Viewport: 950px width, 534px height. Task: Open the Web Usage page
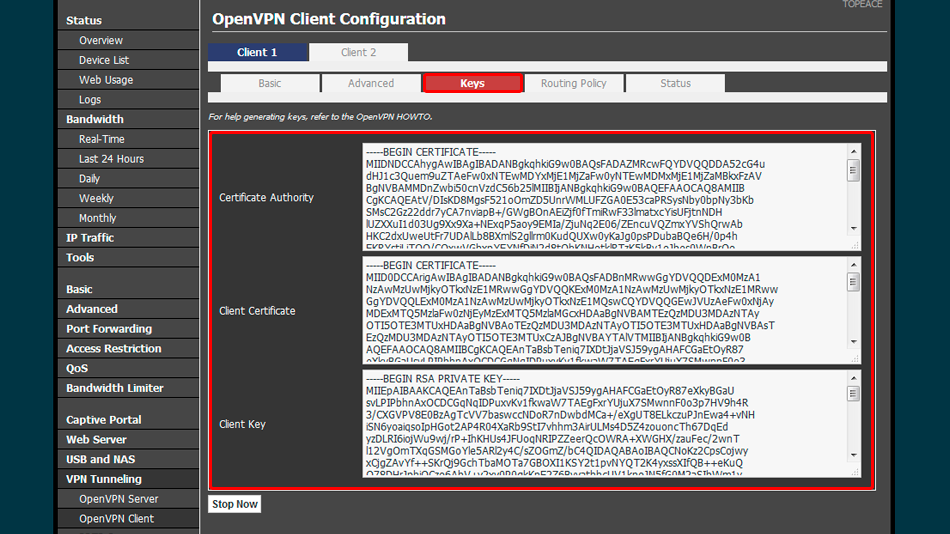(x=106, y=80)
